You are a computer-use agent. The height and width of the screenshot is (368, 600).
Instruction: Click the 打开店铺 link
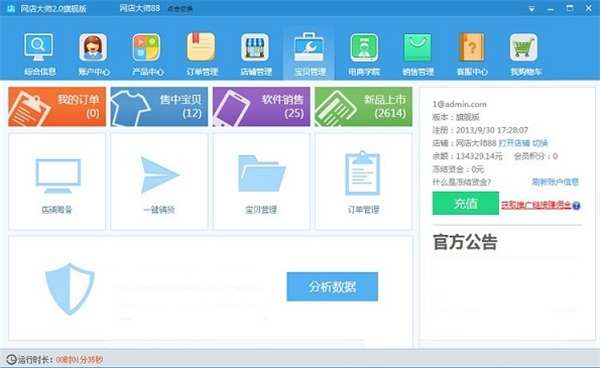point(514,143)
